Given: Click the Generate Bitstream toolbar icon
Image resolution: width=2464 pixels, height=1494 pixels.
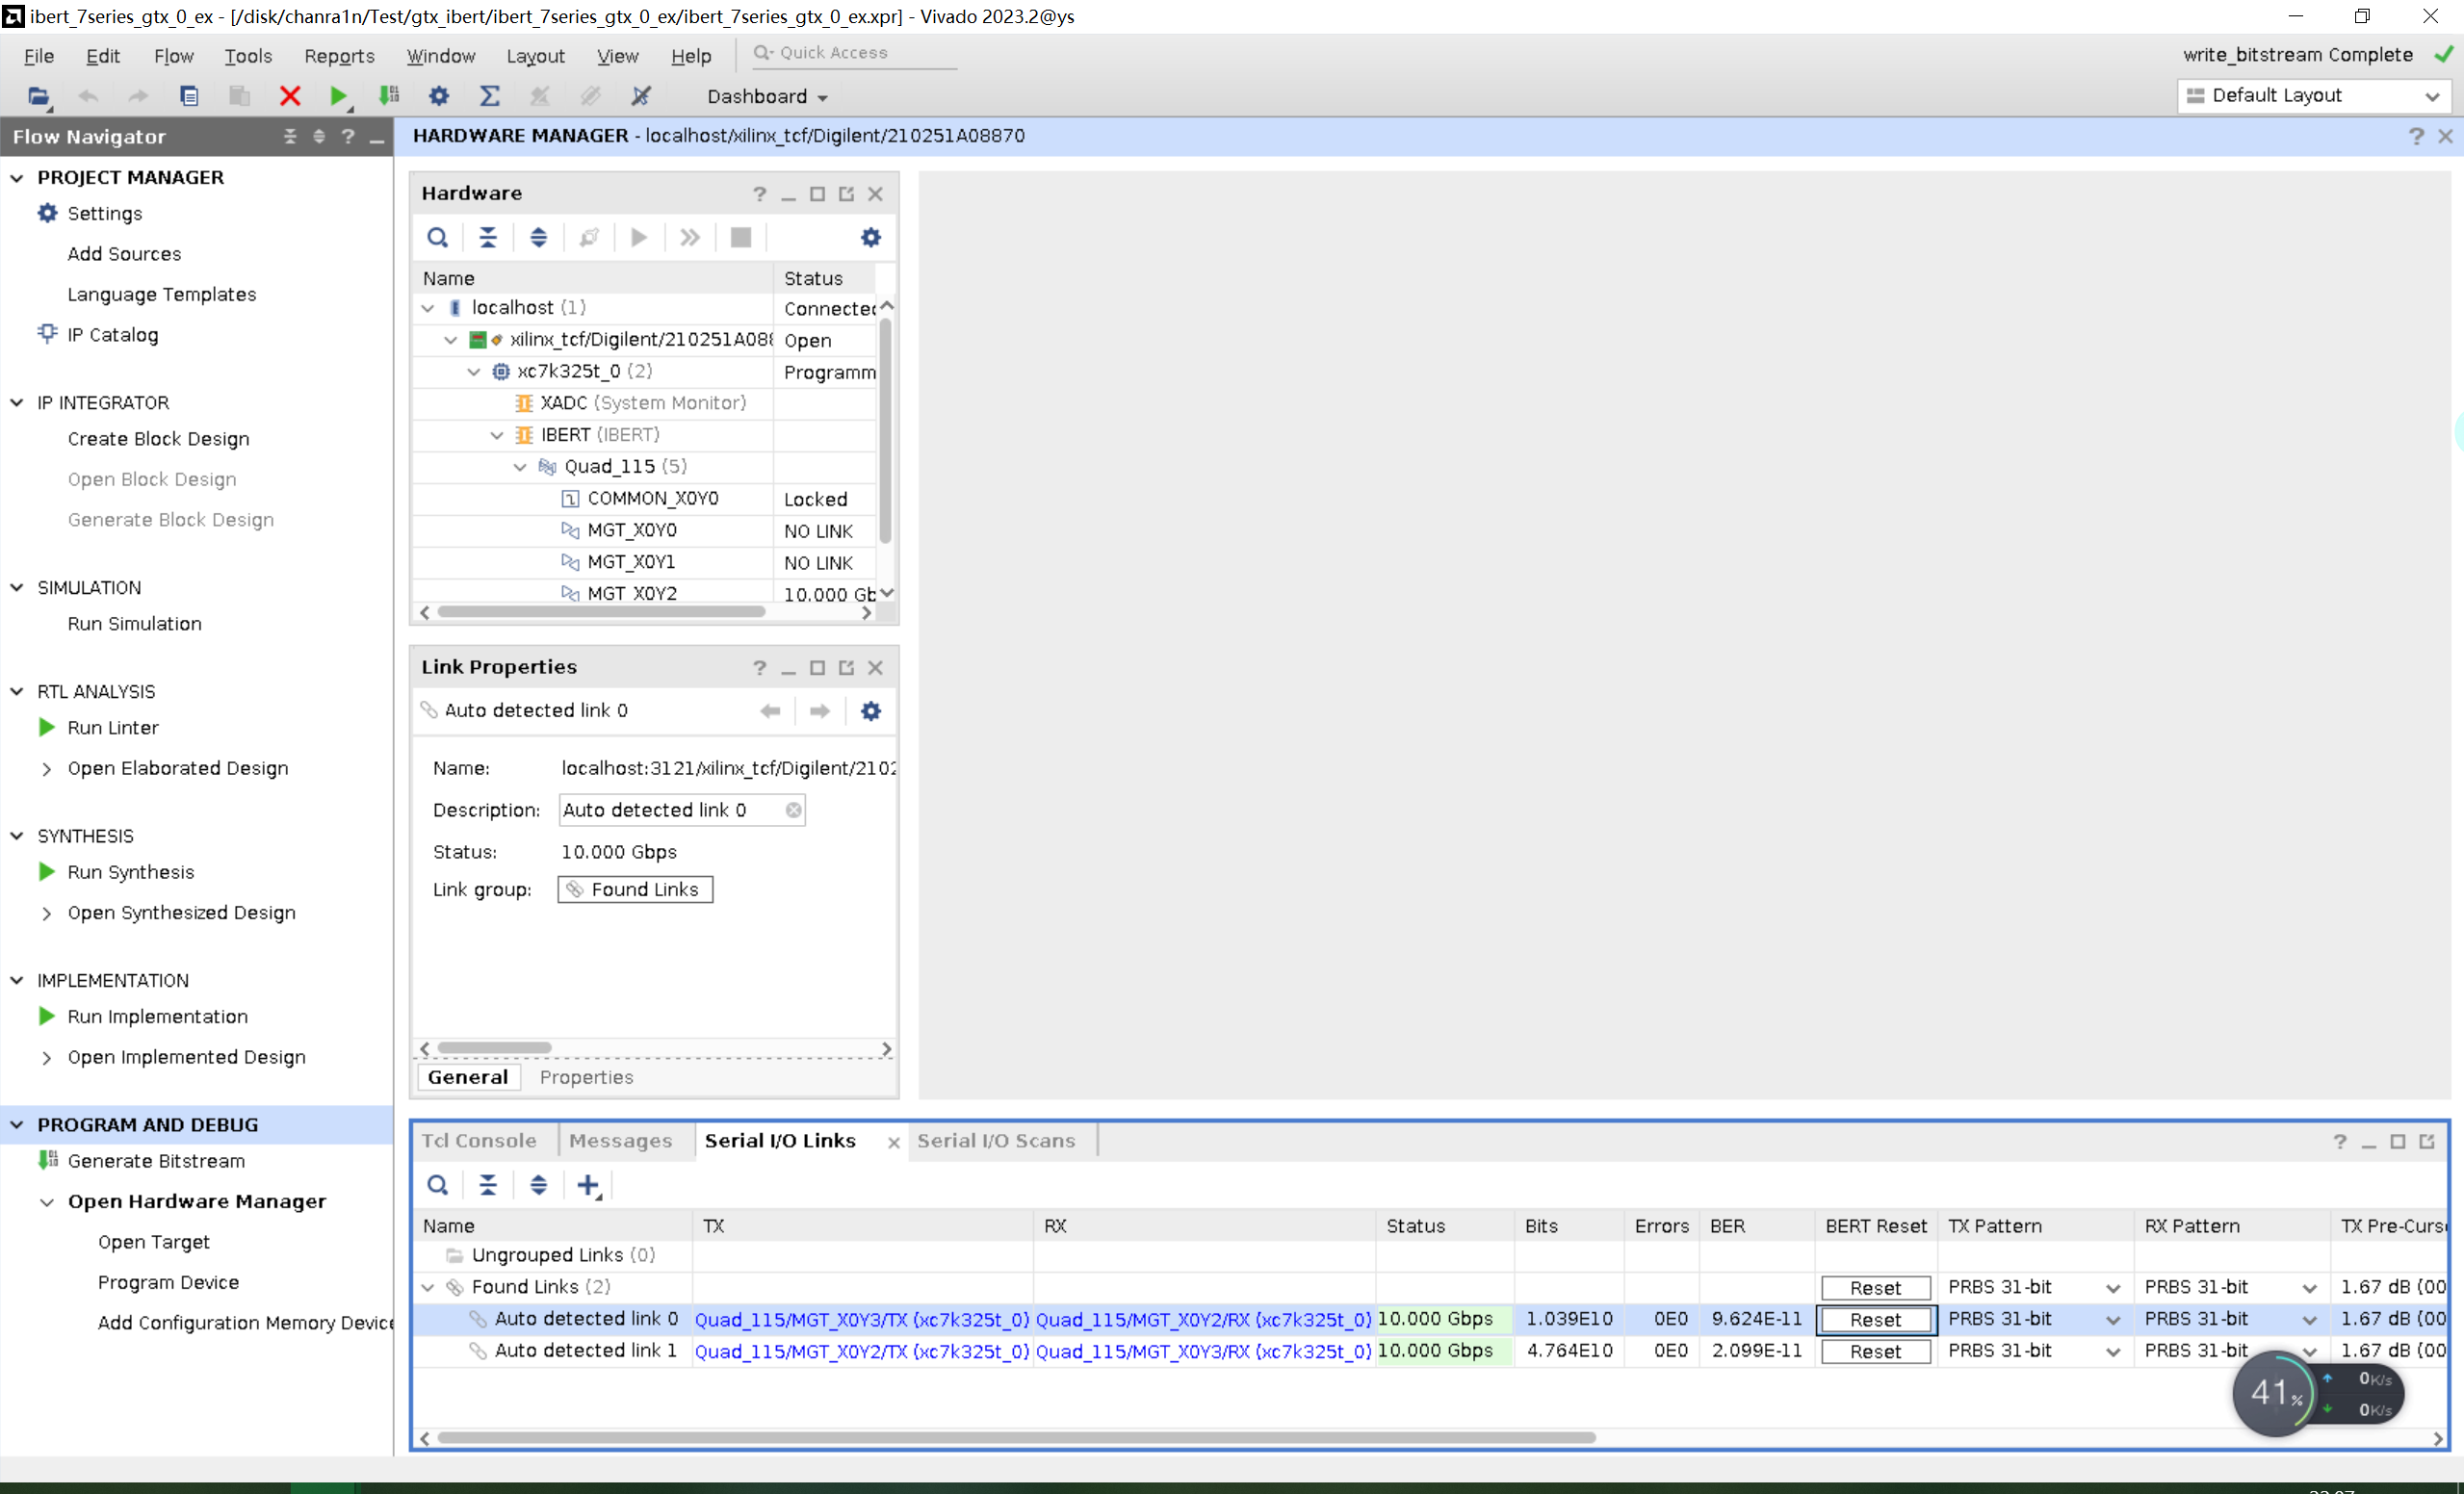Looking at the screenshot, I should click(389, 96).
